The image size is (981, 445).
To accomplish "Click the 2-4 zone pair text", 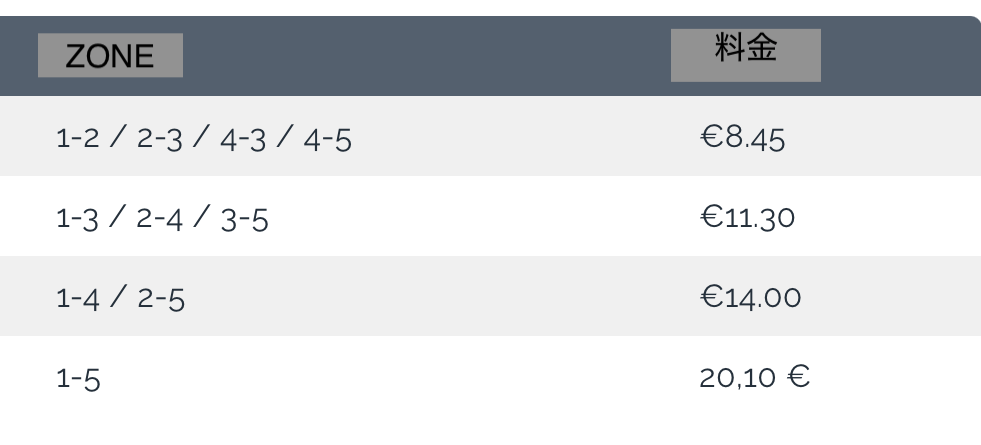I will (160, 220).
